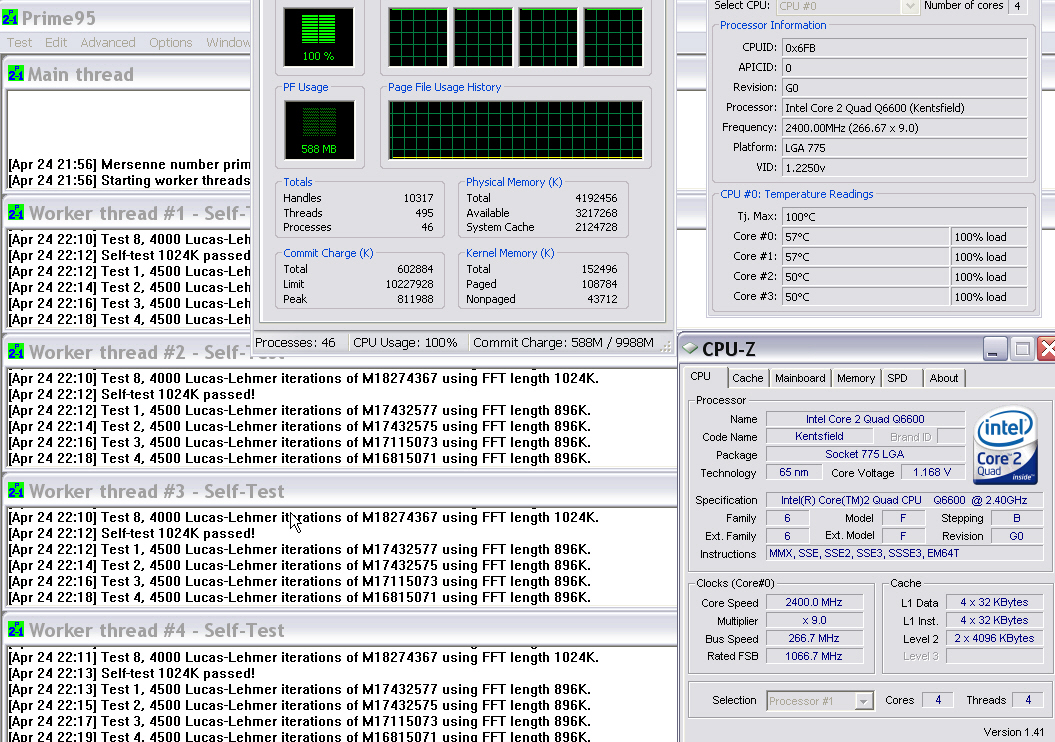Open the Window menu in Prime95
This screenshot has width=1055, height=742.
tap(228, 42)
